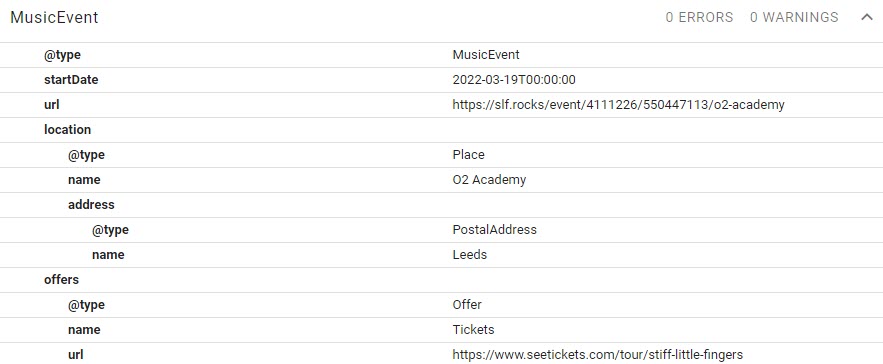
Task: Click the PostalAddress type value
Action: (x=494, y=230)
